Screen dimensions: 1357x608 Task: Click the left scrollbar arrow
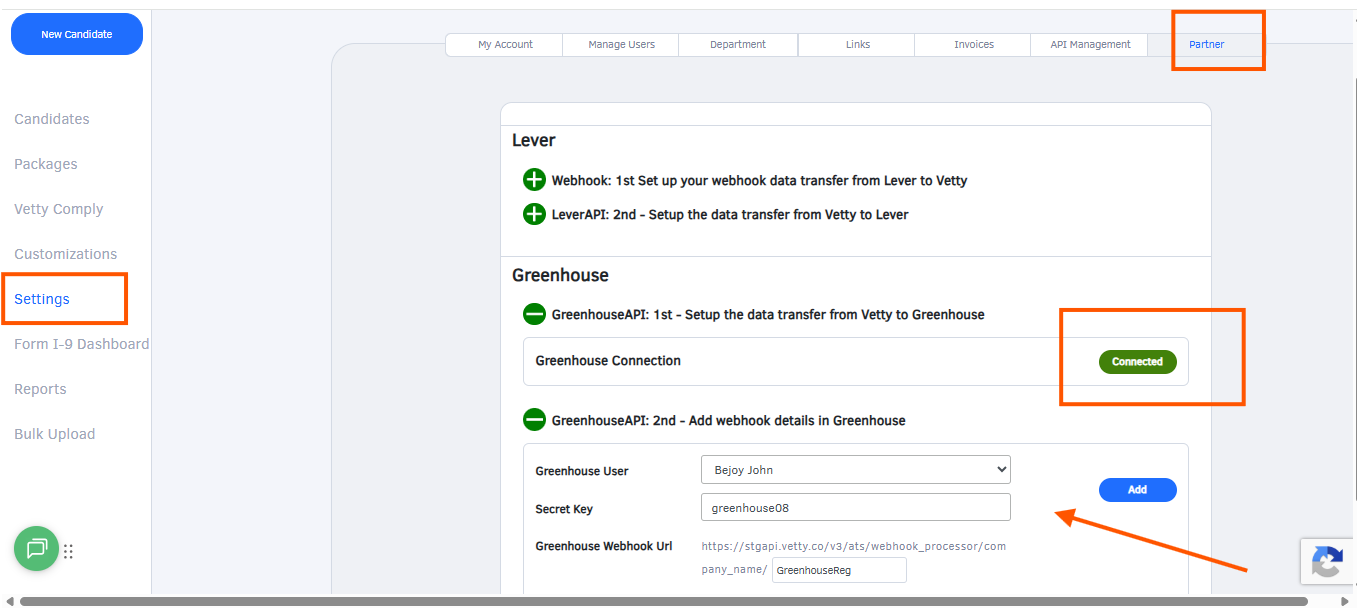coord(9,601)
